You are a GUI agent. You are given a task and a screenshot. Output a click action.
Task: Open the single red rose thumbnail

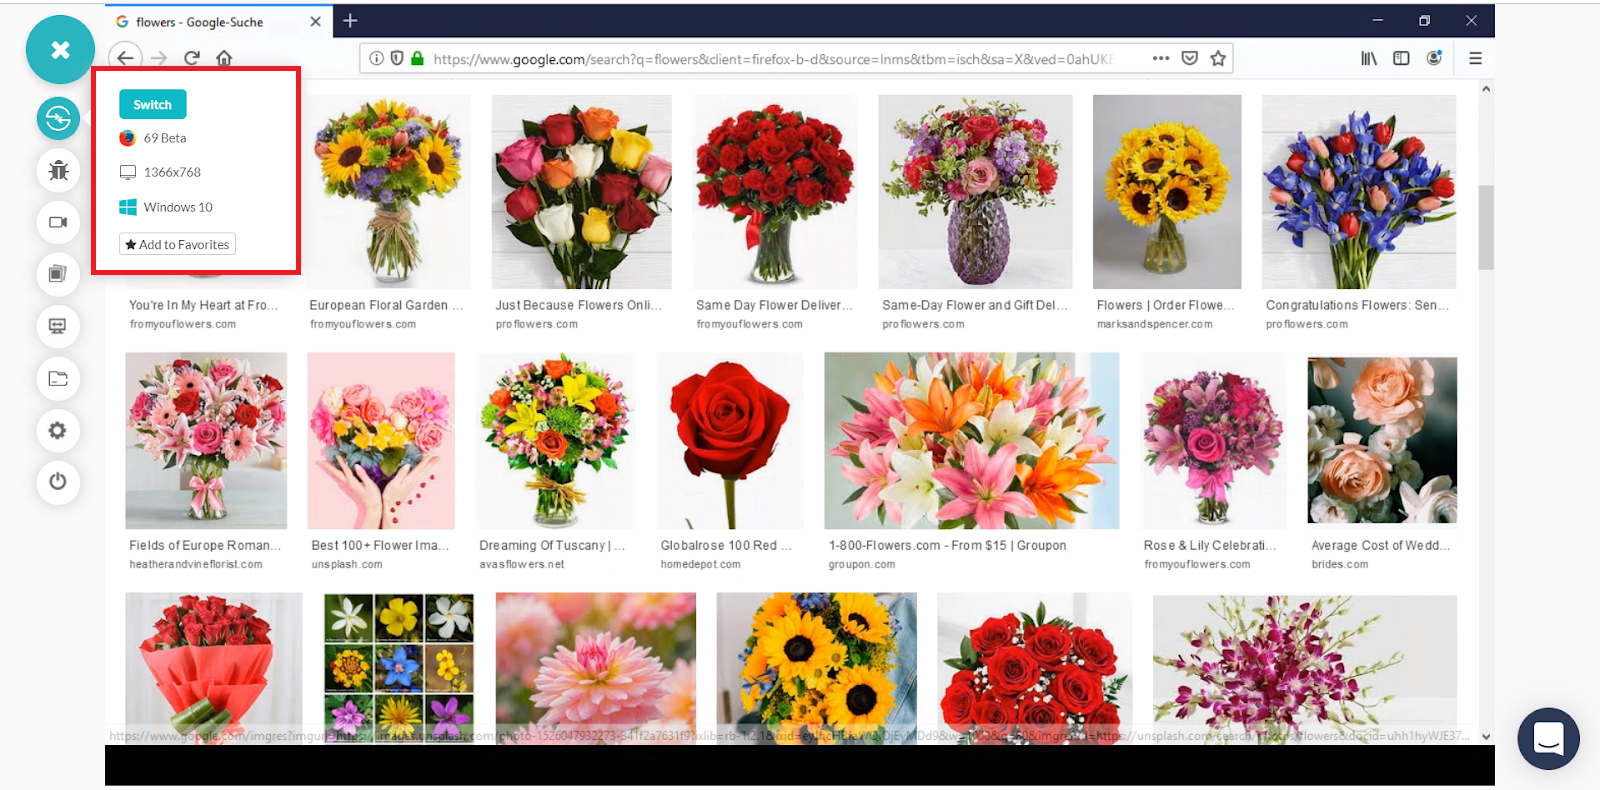point(729,440)
